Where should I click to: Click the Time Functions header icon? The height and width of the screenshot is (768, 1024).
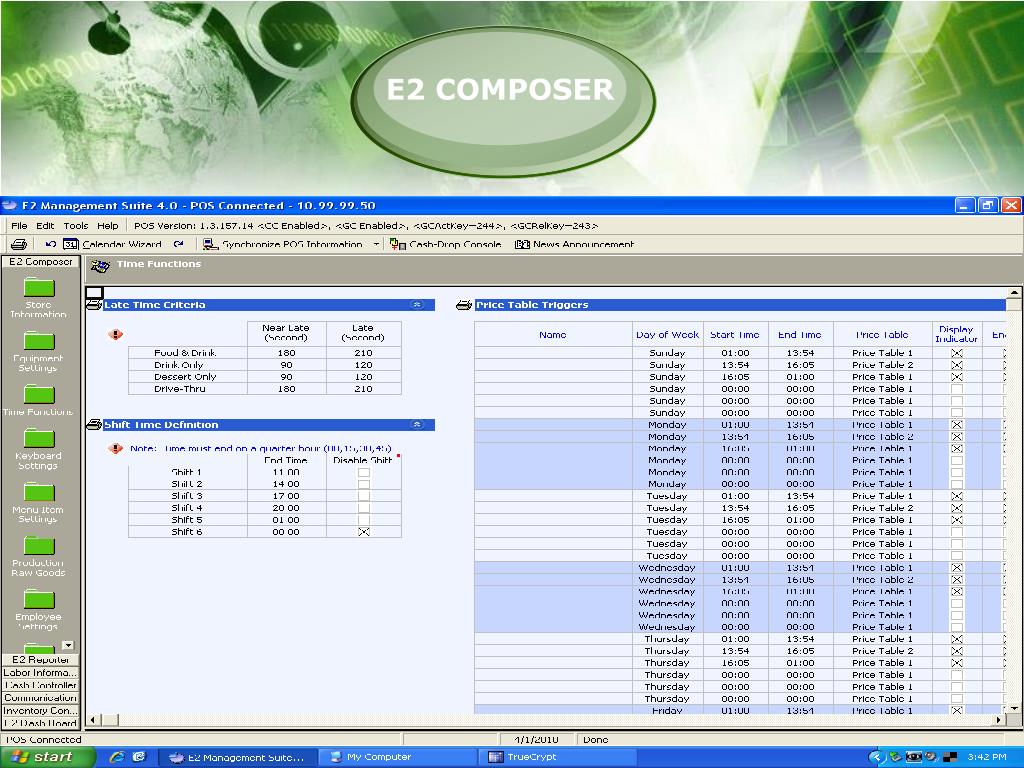(100, 266)
